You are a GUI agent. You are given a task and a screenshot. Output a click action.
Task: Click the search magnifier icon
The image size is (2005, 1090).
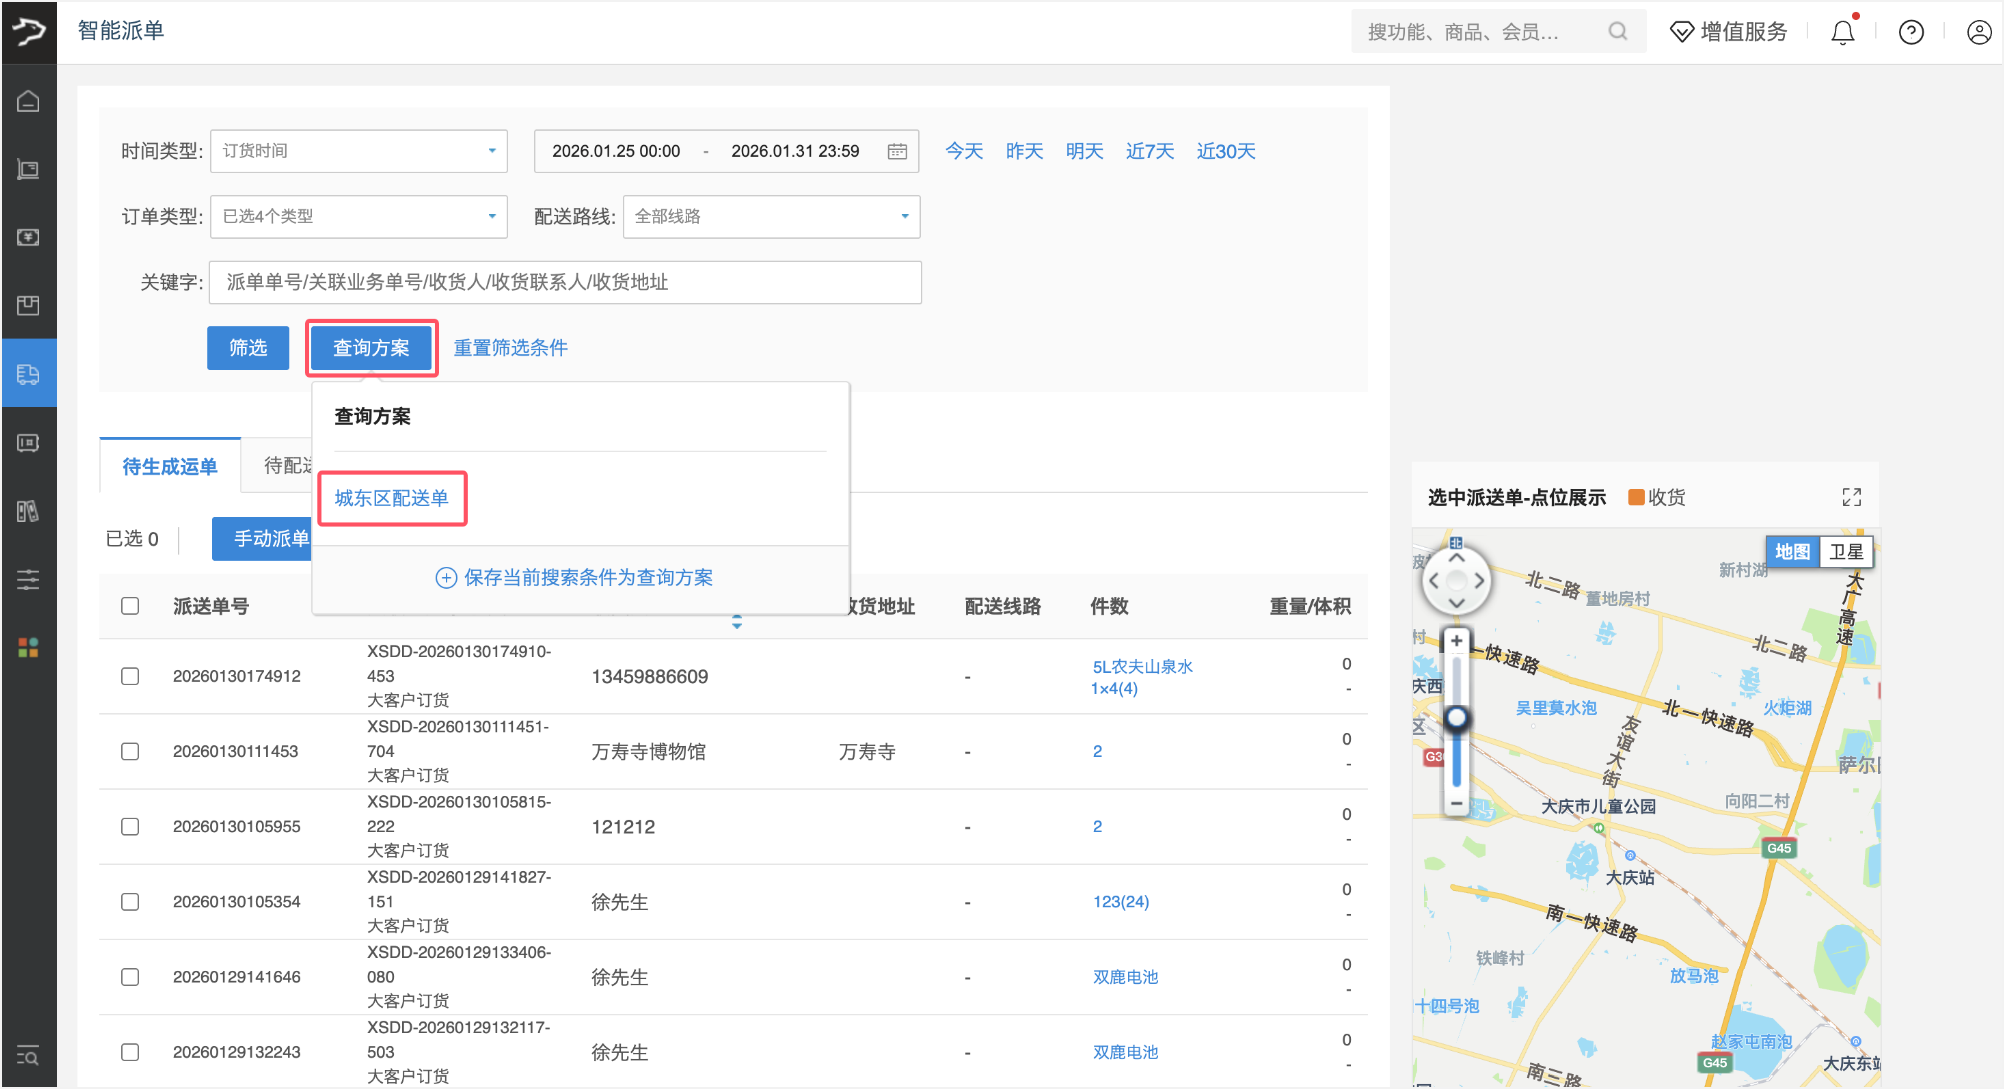[1617, 32]
